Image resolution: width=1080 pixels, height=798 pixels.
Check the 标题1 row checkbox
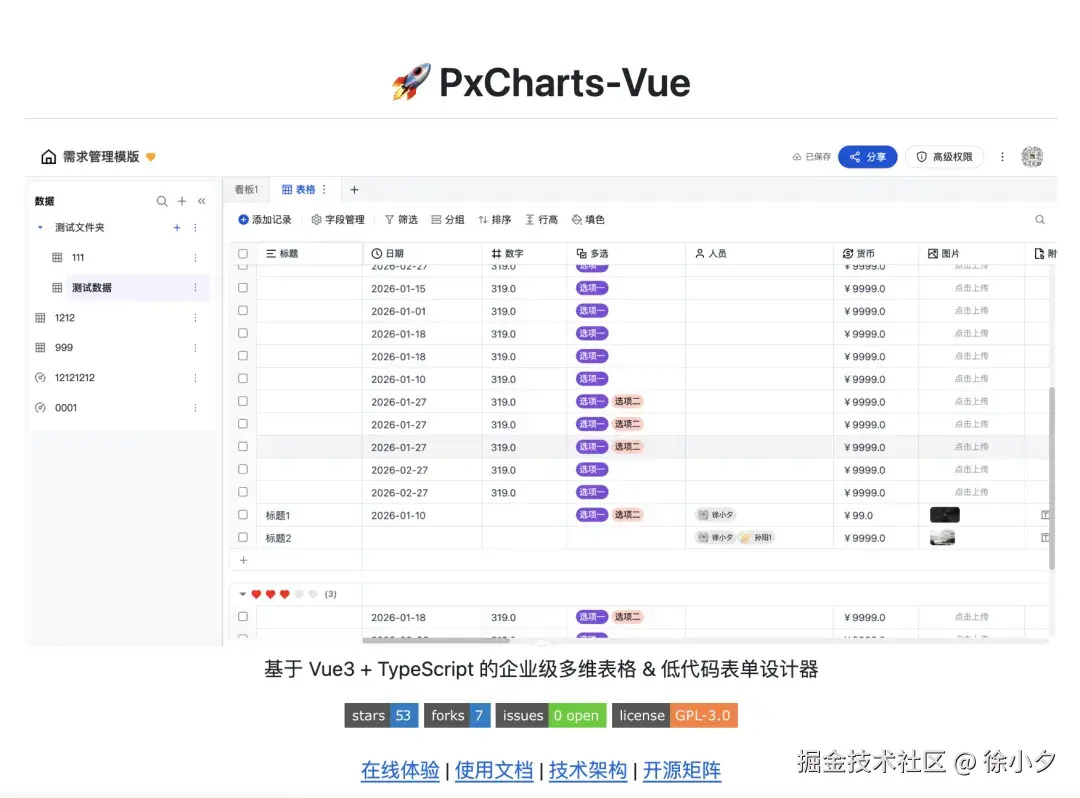(243, 515)
